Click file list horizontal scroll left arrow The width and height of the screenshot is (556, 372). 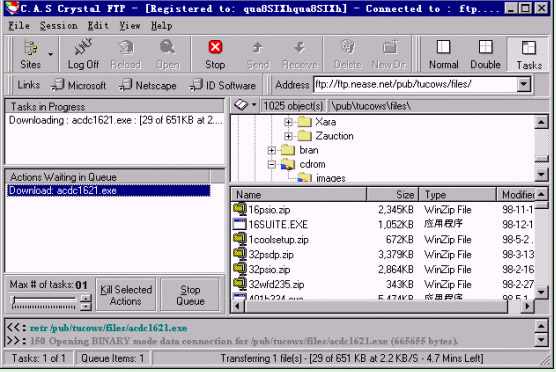coord(238,306)
